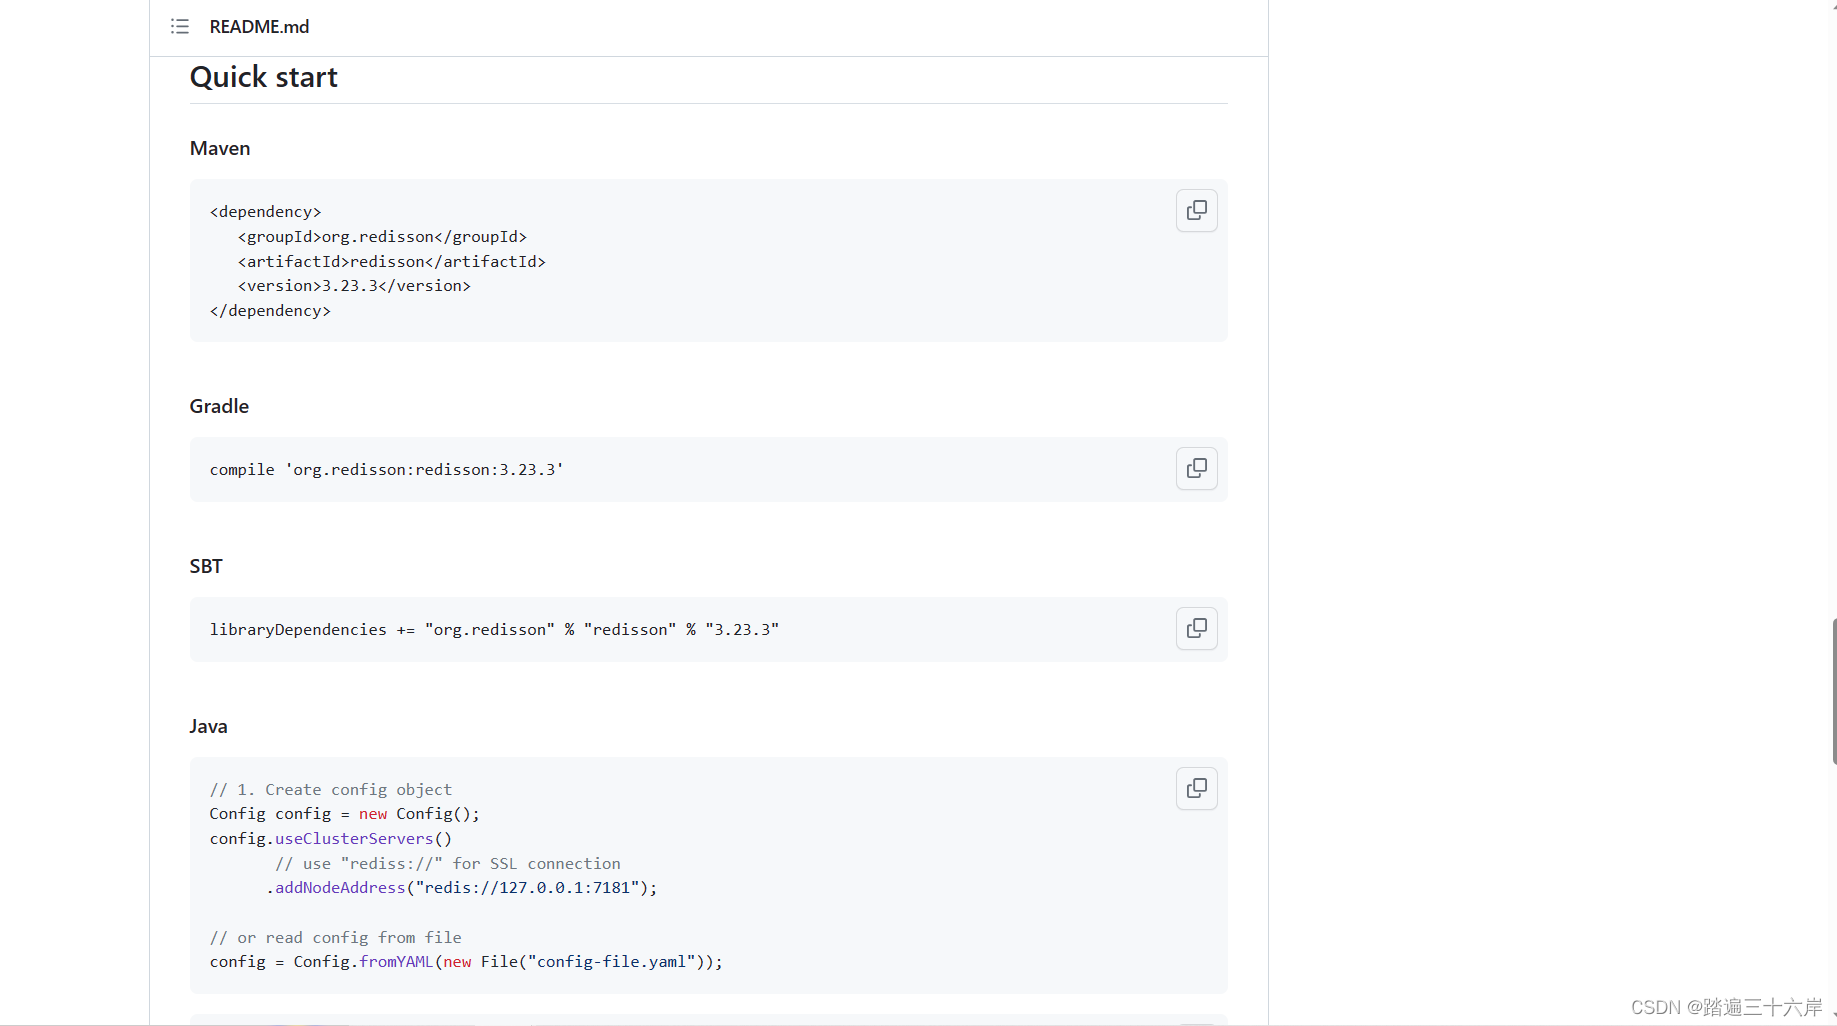Click the SBT section heading
This screenshot has width=1837, height=1026.
coord(205,566)
